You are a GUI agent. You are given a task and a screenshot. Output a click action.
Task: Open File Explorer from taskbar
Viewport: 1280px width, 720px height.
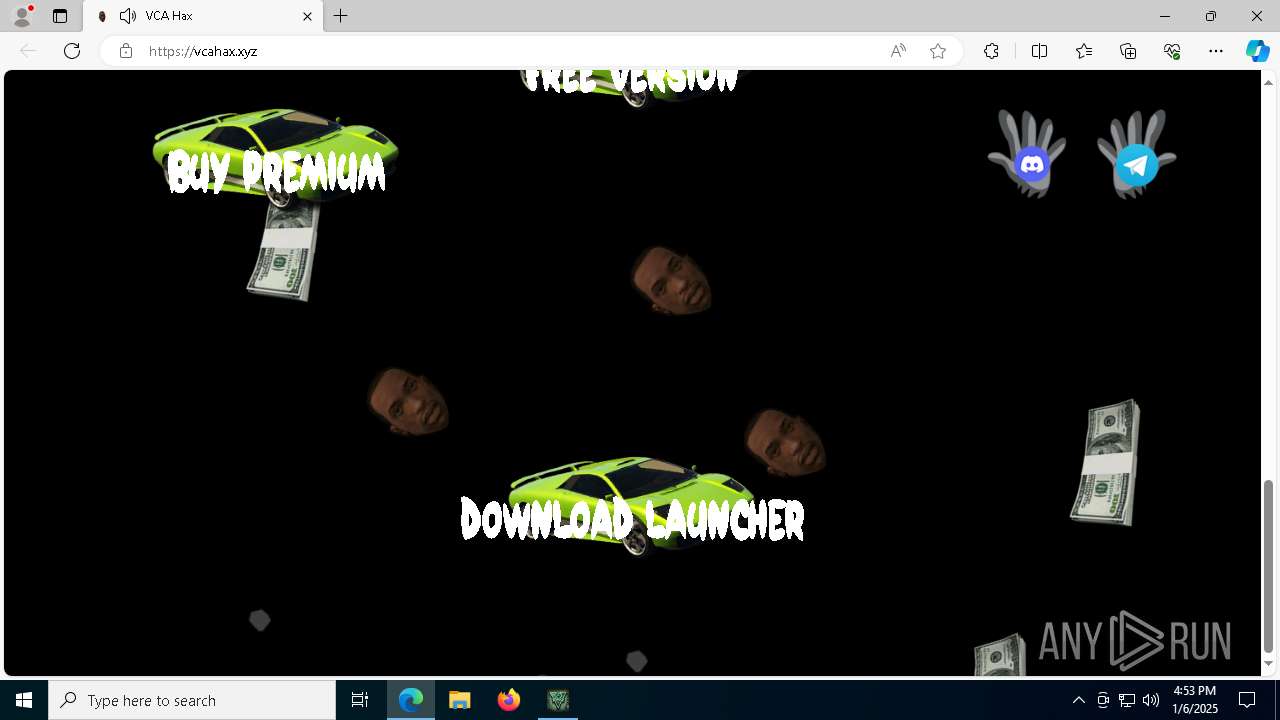[x=460, y=700]
